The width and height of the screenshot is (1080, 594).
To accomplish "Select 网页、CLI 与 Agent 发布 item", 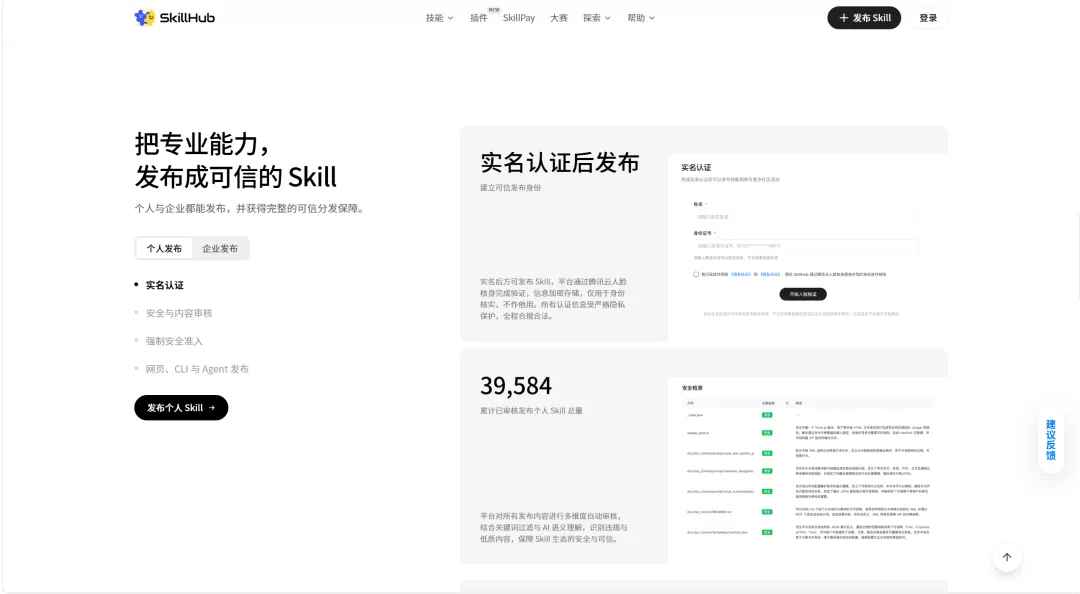I will pos(197,369).
